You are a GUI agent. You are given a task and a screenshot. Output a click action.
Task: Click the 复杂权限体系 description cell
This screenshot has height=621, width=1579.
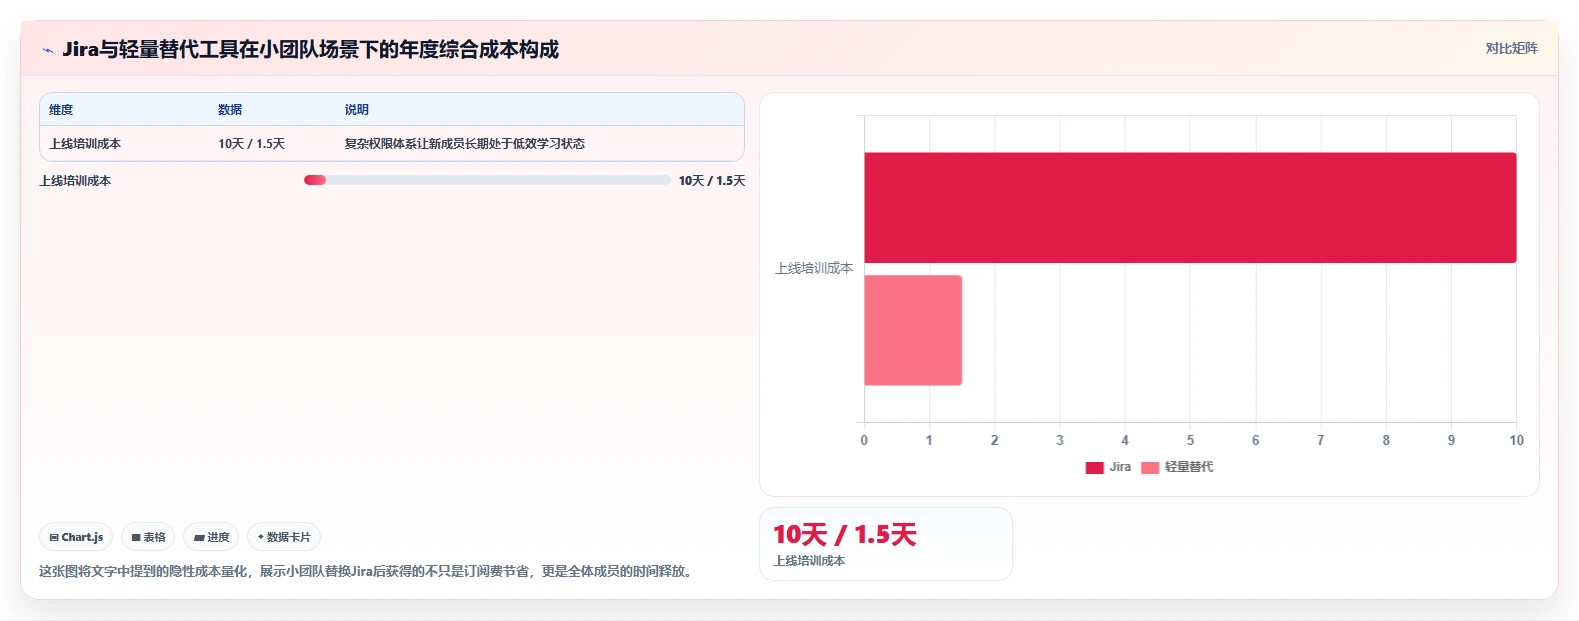tap(465, 144)
